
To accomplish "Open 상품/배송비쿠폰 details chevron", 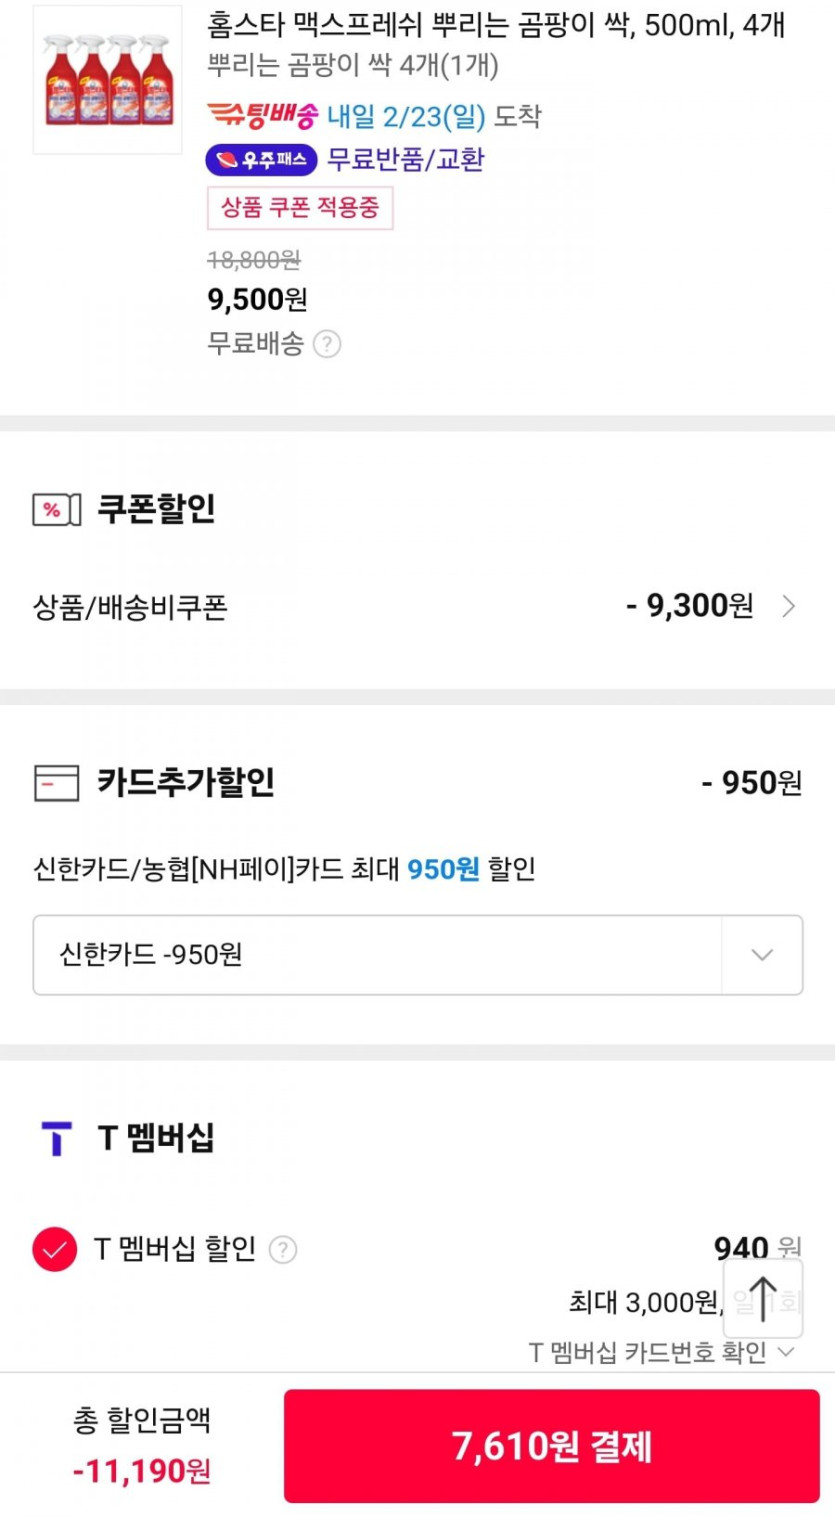I will point(789,606).
